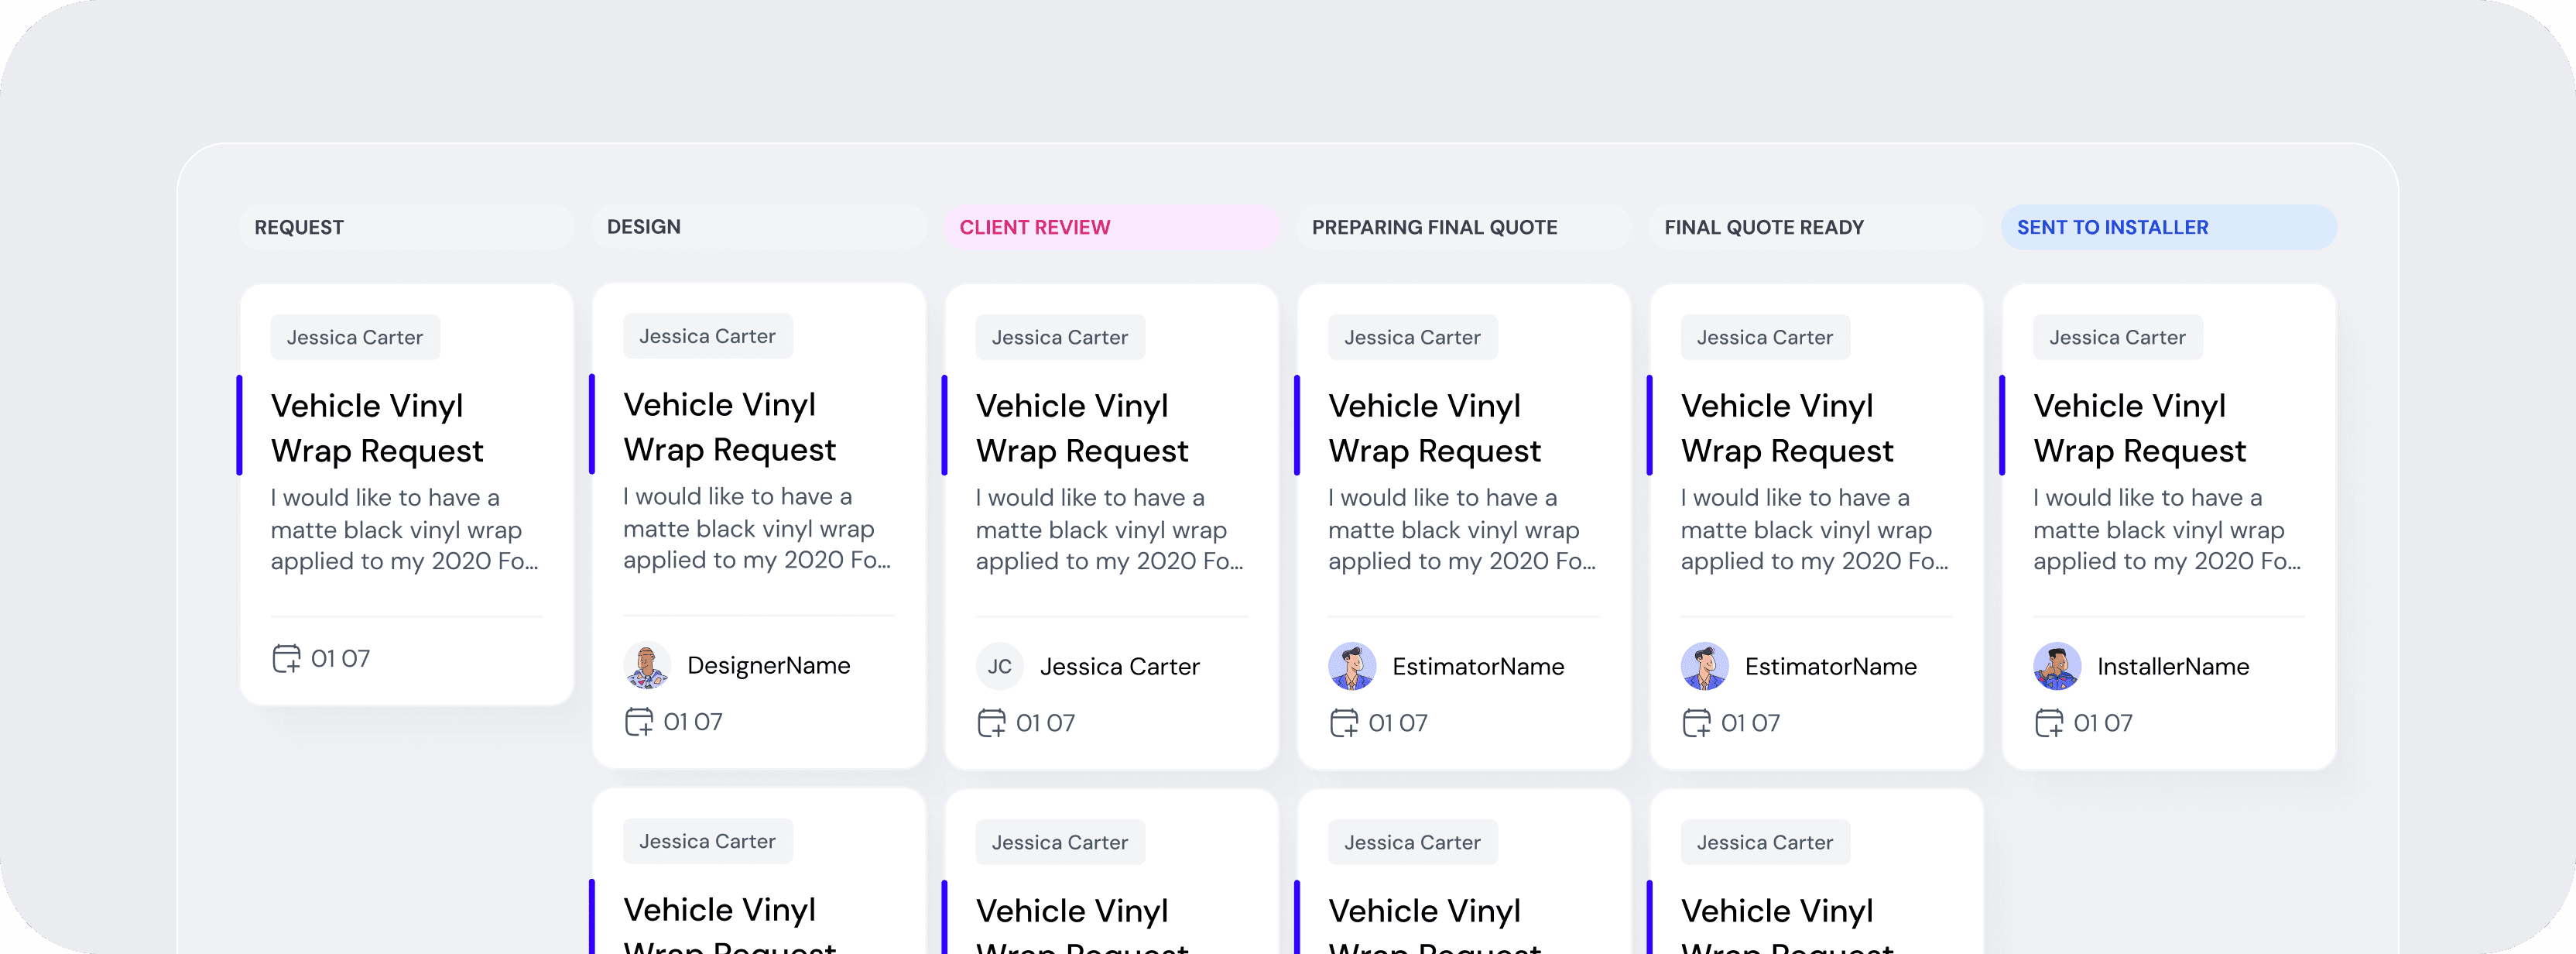
Task: Click Jessica Carter tag on Request card
Action: [x=354, y=337]
